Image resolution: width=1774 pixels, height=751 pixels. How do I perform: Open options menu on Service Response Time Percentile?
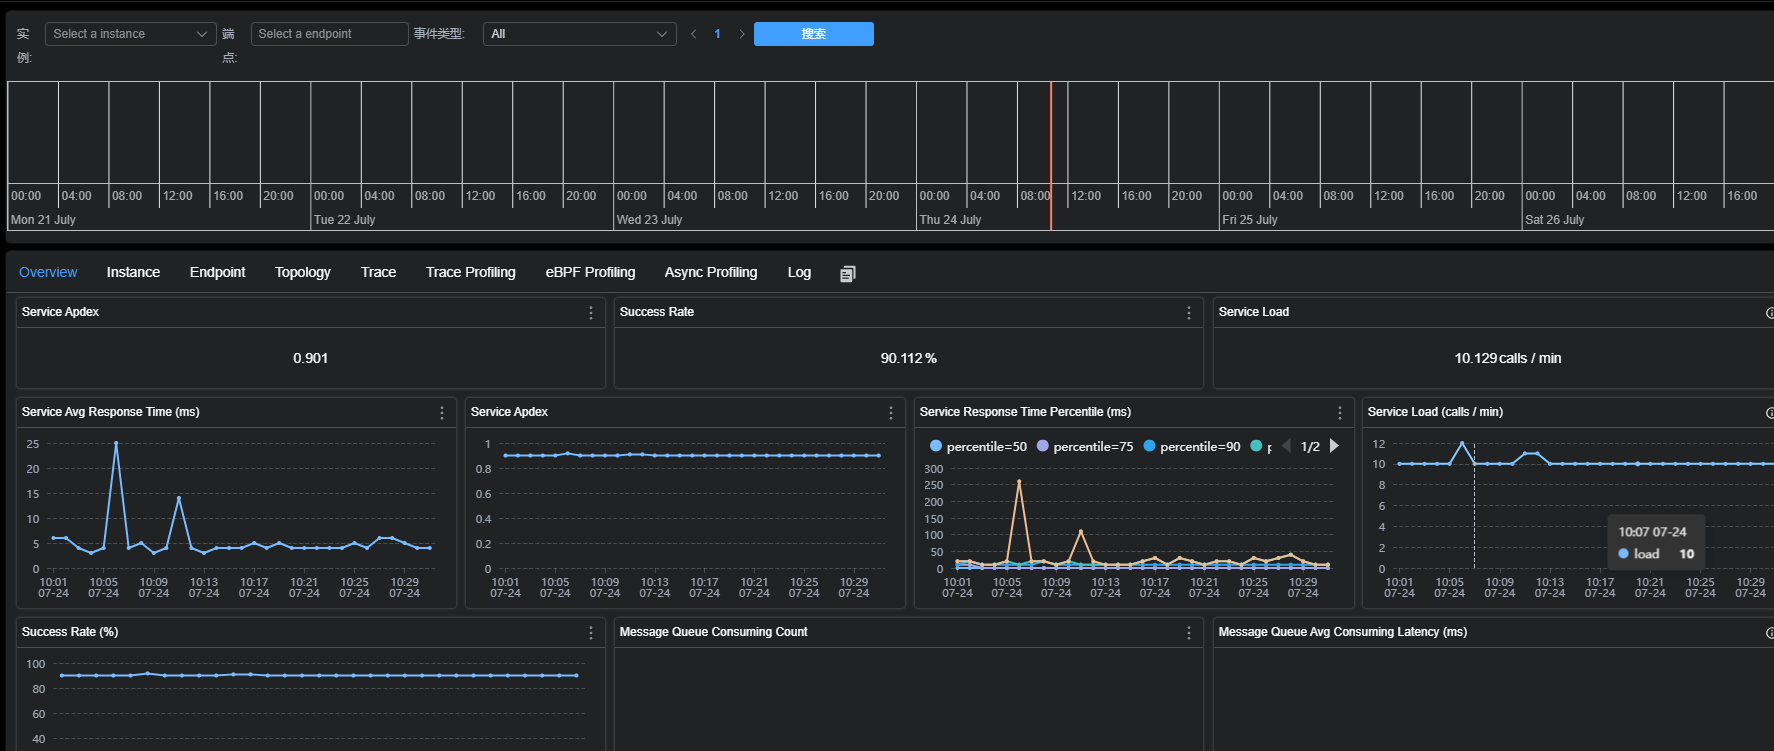[x=1340, y=413]
